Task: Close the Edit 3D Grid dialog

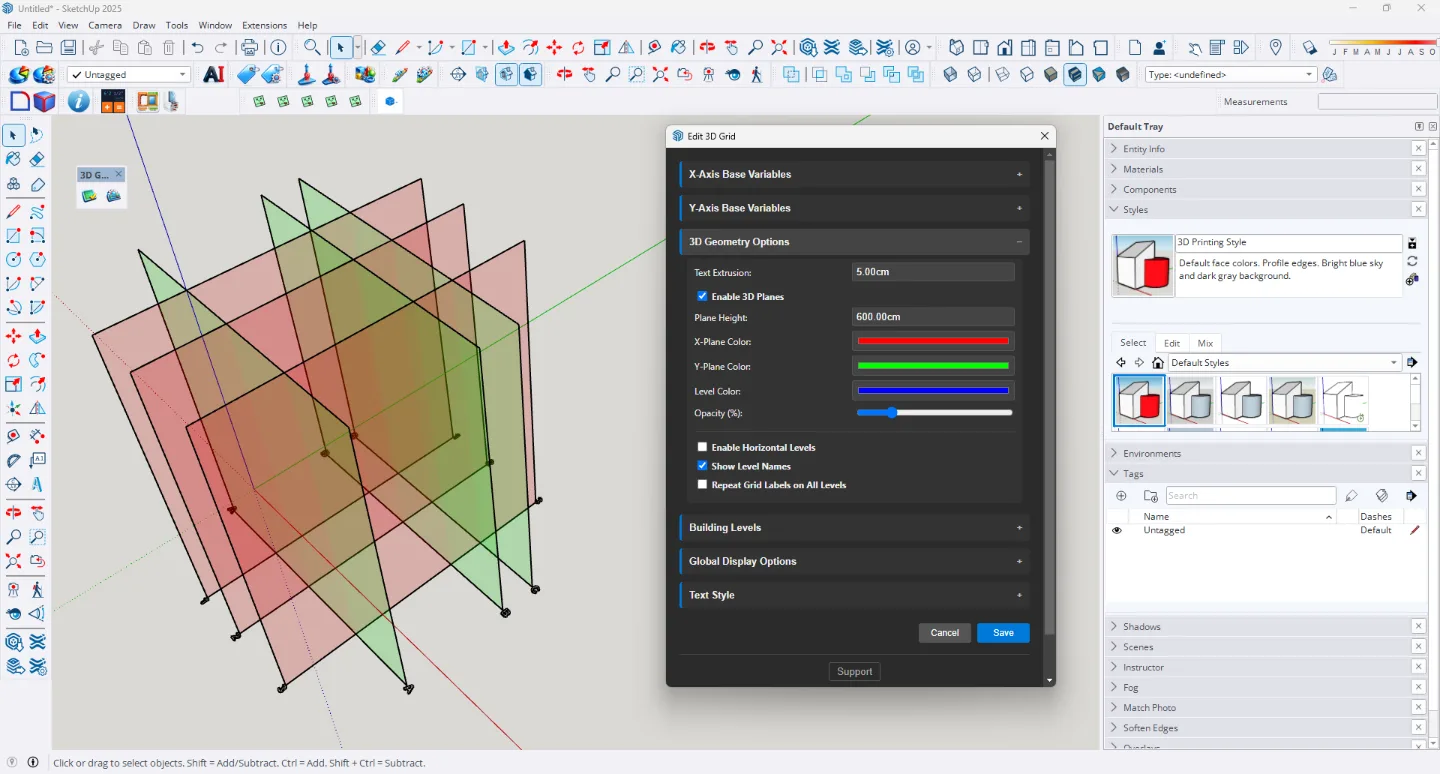Action: pos(1045,136)
